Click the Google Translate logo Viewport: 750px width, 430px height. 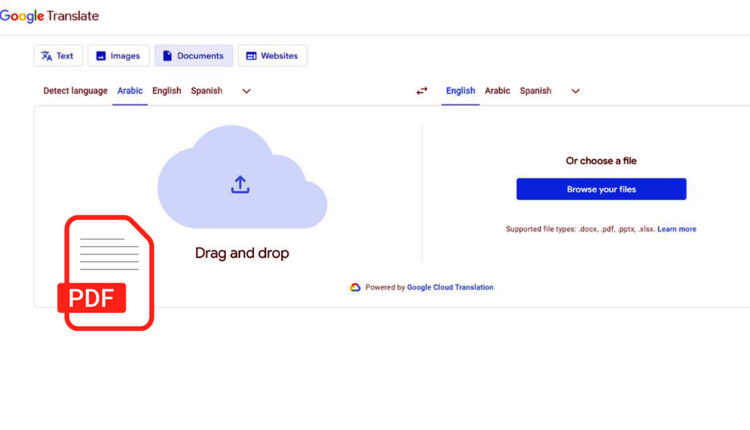tap(49, 16)
